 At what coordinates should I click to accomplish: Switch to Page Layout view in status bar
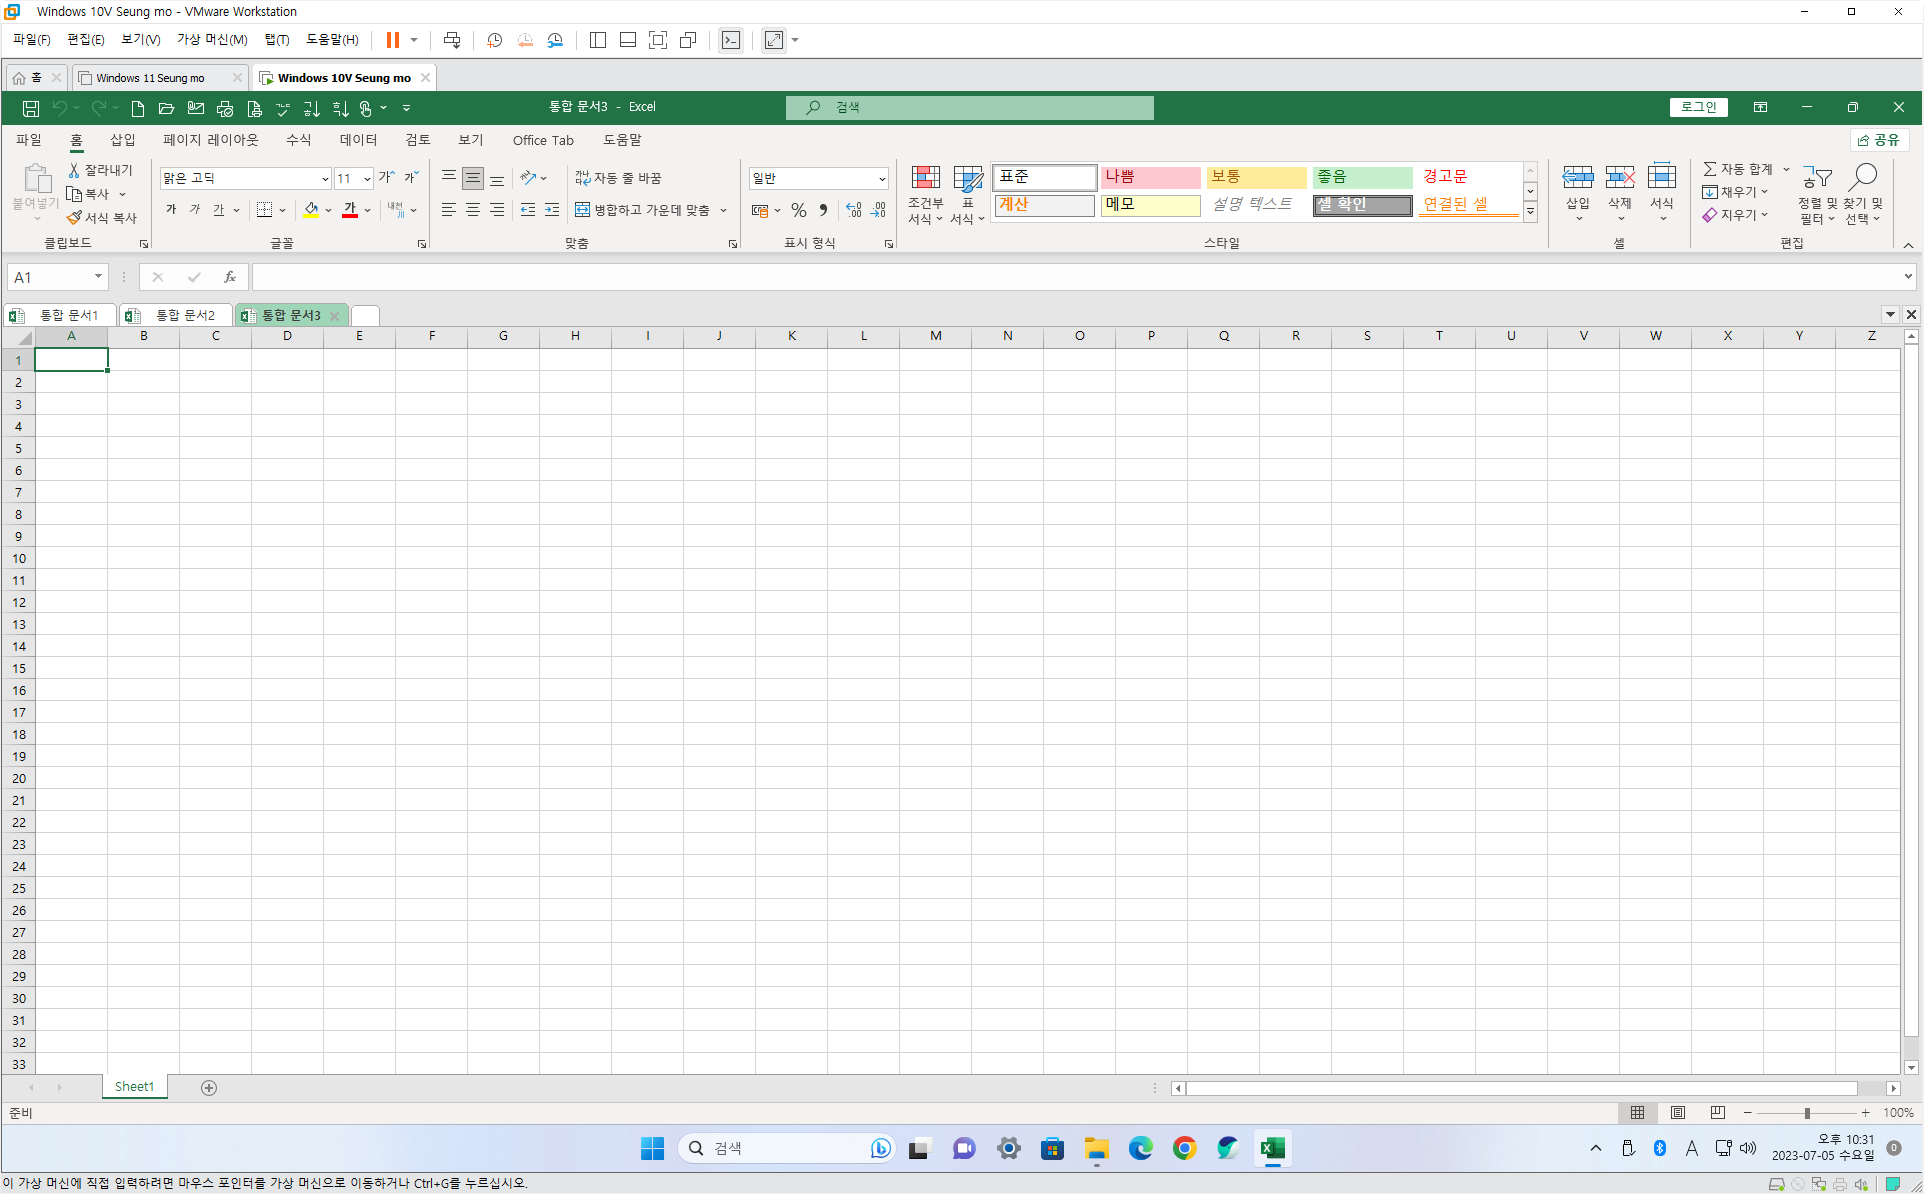(1678, 1112)
